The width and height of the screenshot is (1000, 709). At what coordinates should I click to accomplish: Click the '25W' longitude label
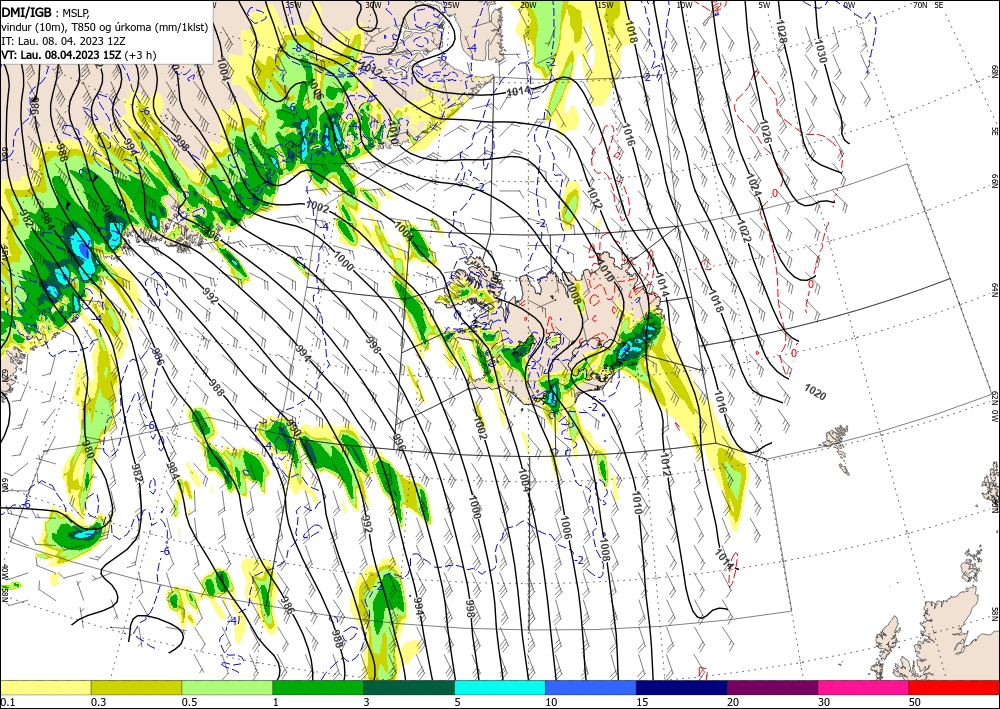coord(451,5)
